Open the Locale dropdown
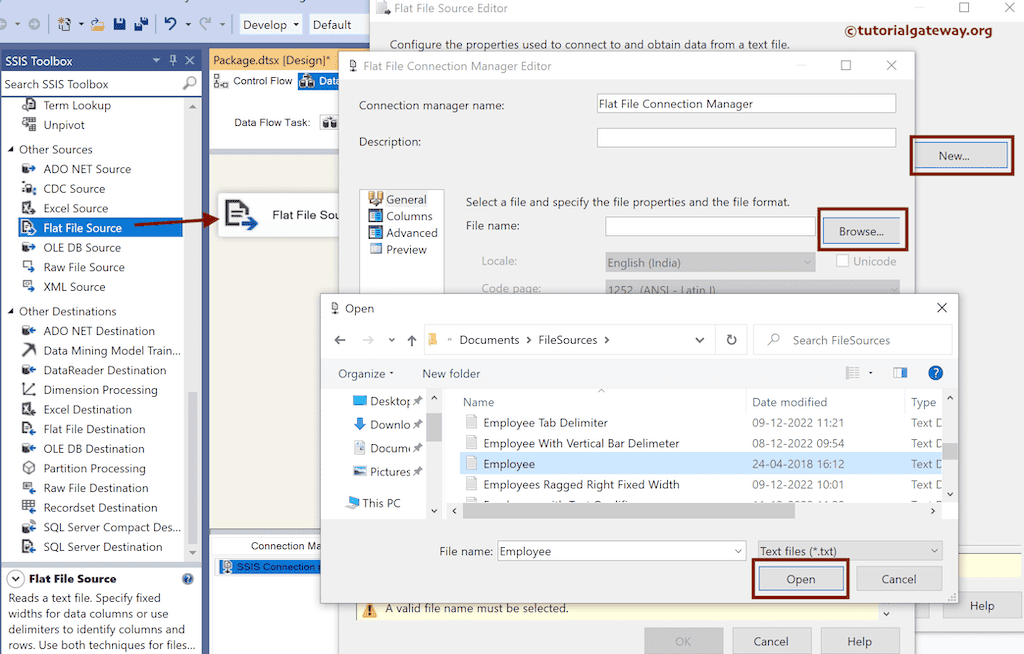 click(710, 262)
